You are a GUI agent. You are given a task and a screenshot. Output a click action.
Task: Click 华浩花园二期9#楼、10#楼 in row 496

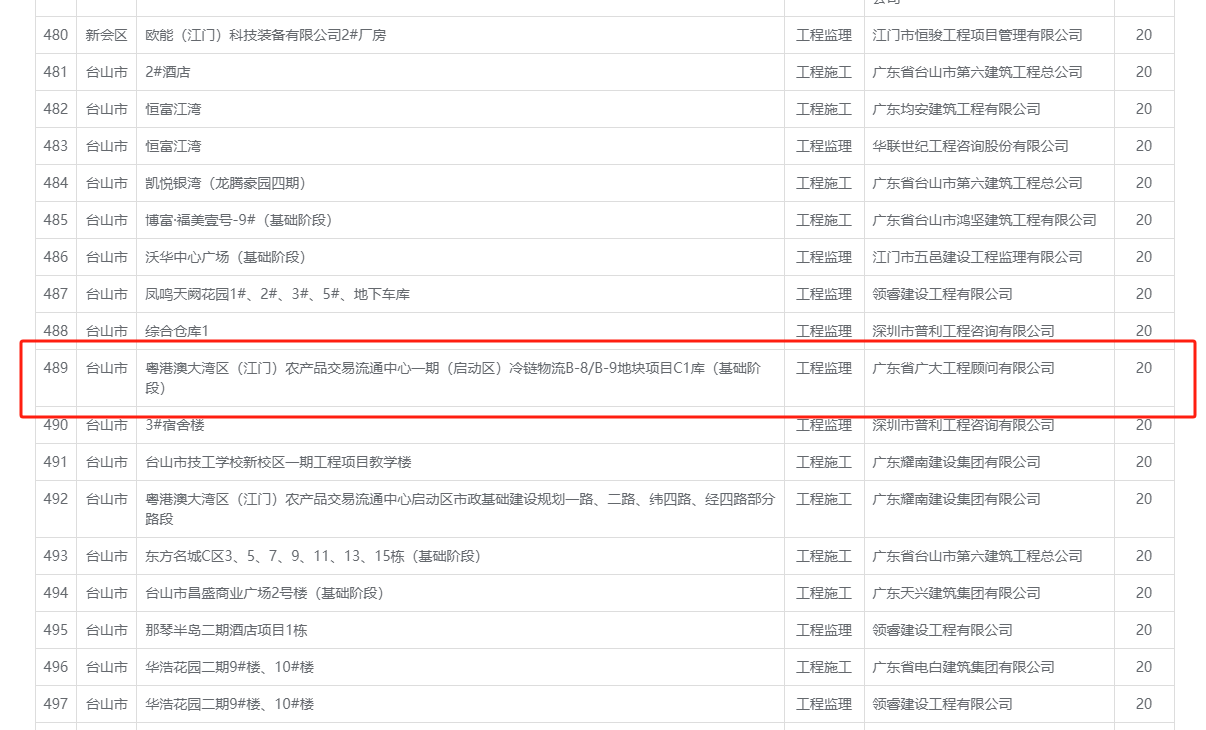tap(229, 667)
